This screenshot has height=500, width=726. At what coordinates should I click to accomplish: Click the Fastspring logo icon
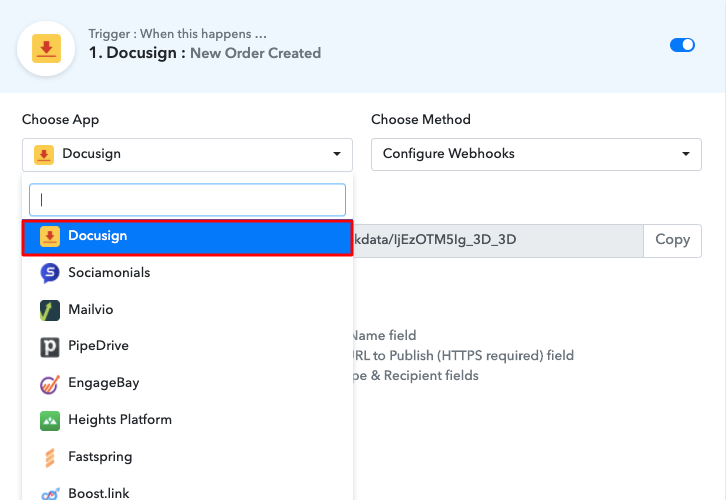coord(50,457)
